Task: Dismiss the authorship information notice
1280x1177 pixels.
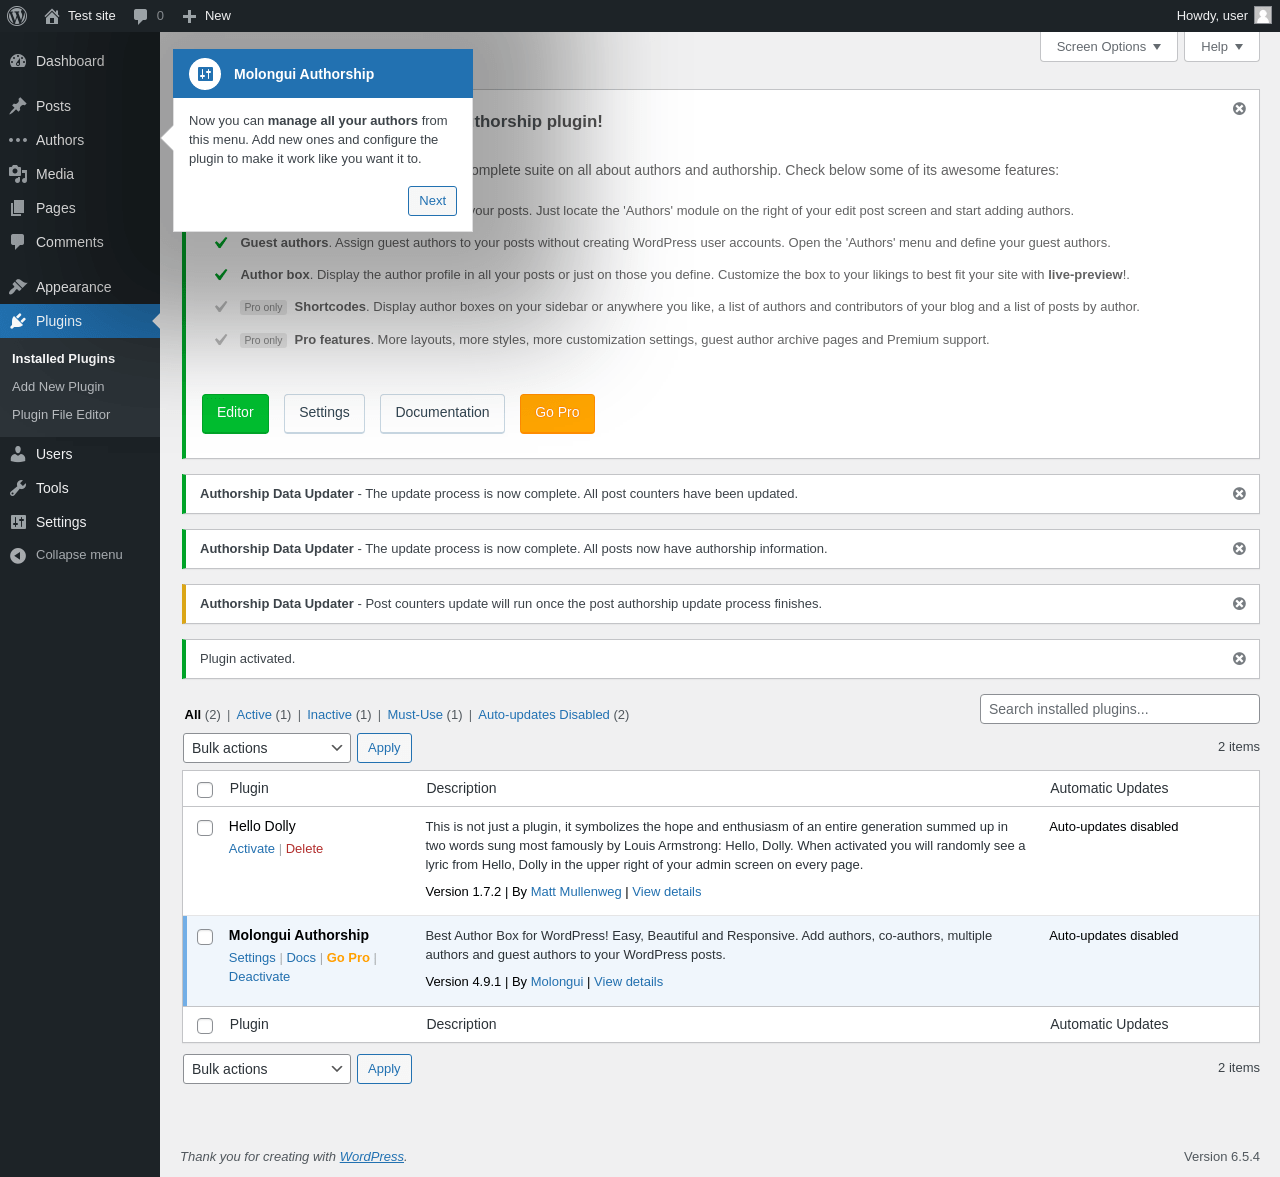Action: coord(1239,549)
